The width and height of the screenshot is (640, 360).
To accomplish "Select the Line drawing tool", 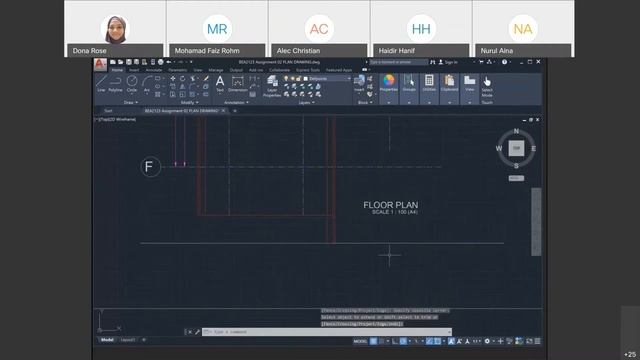I will pyautogui.click(x=101, y=83).
